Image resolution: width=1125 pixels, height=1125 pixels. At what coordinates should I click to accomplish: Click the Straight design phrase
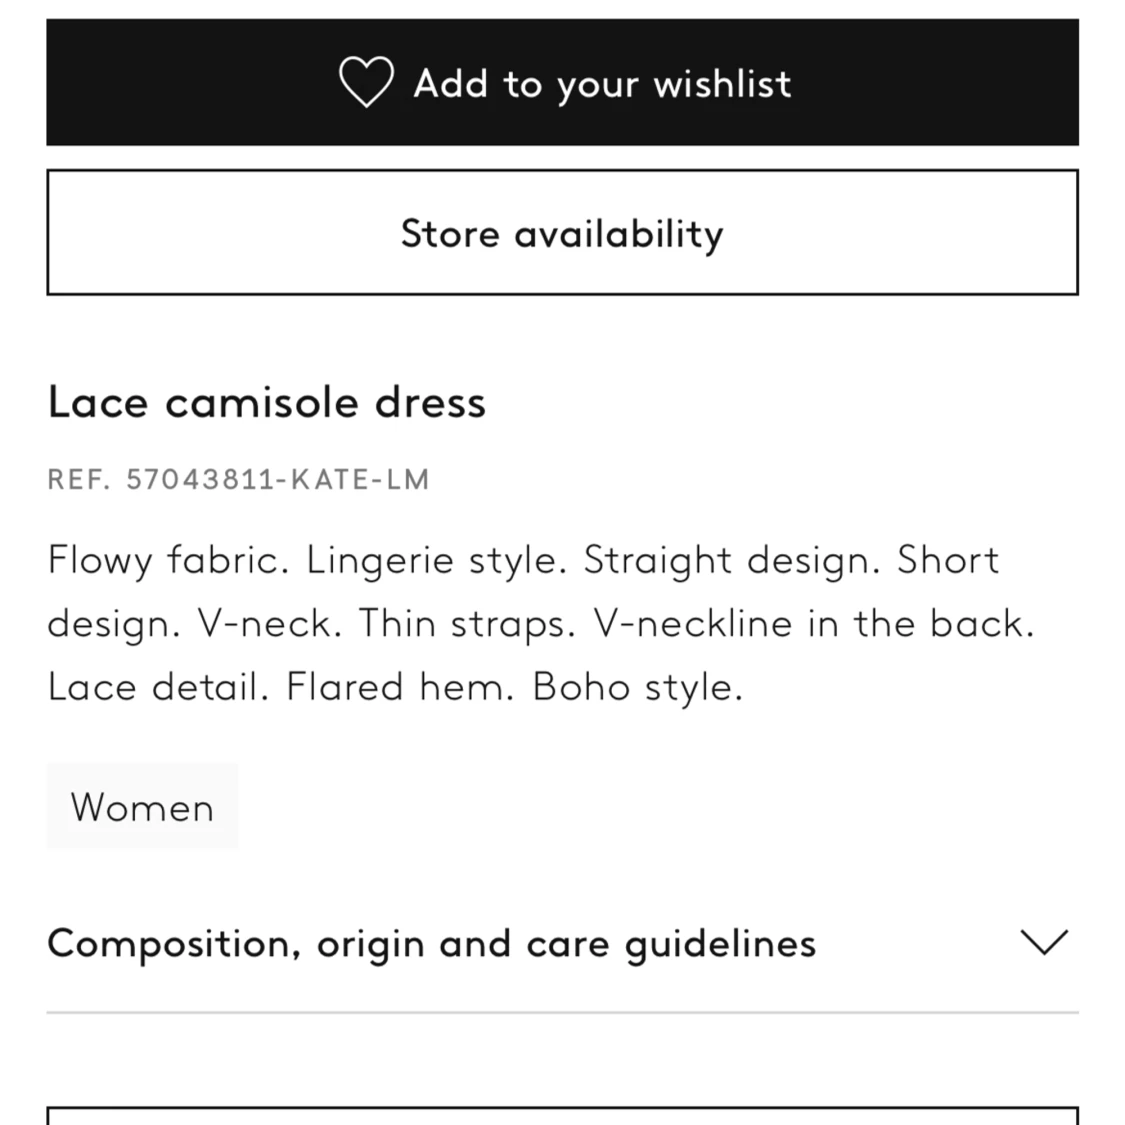tap(732, 560)
